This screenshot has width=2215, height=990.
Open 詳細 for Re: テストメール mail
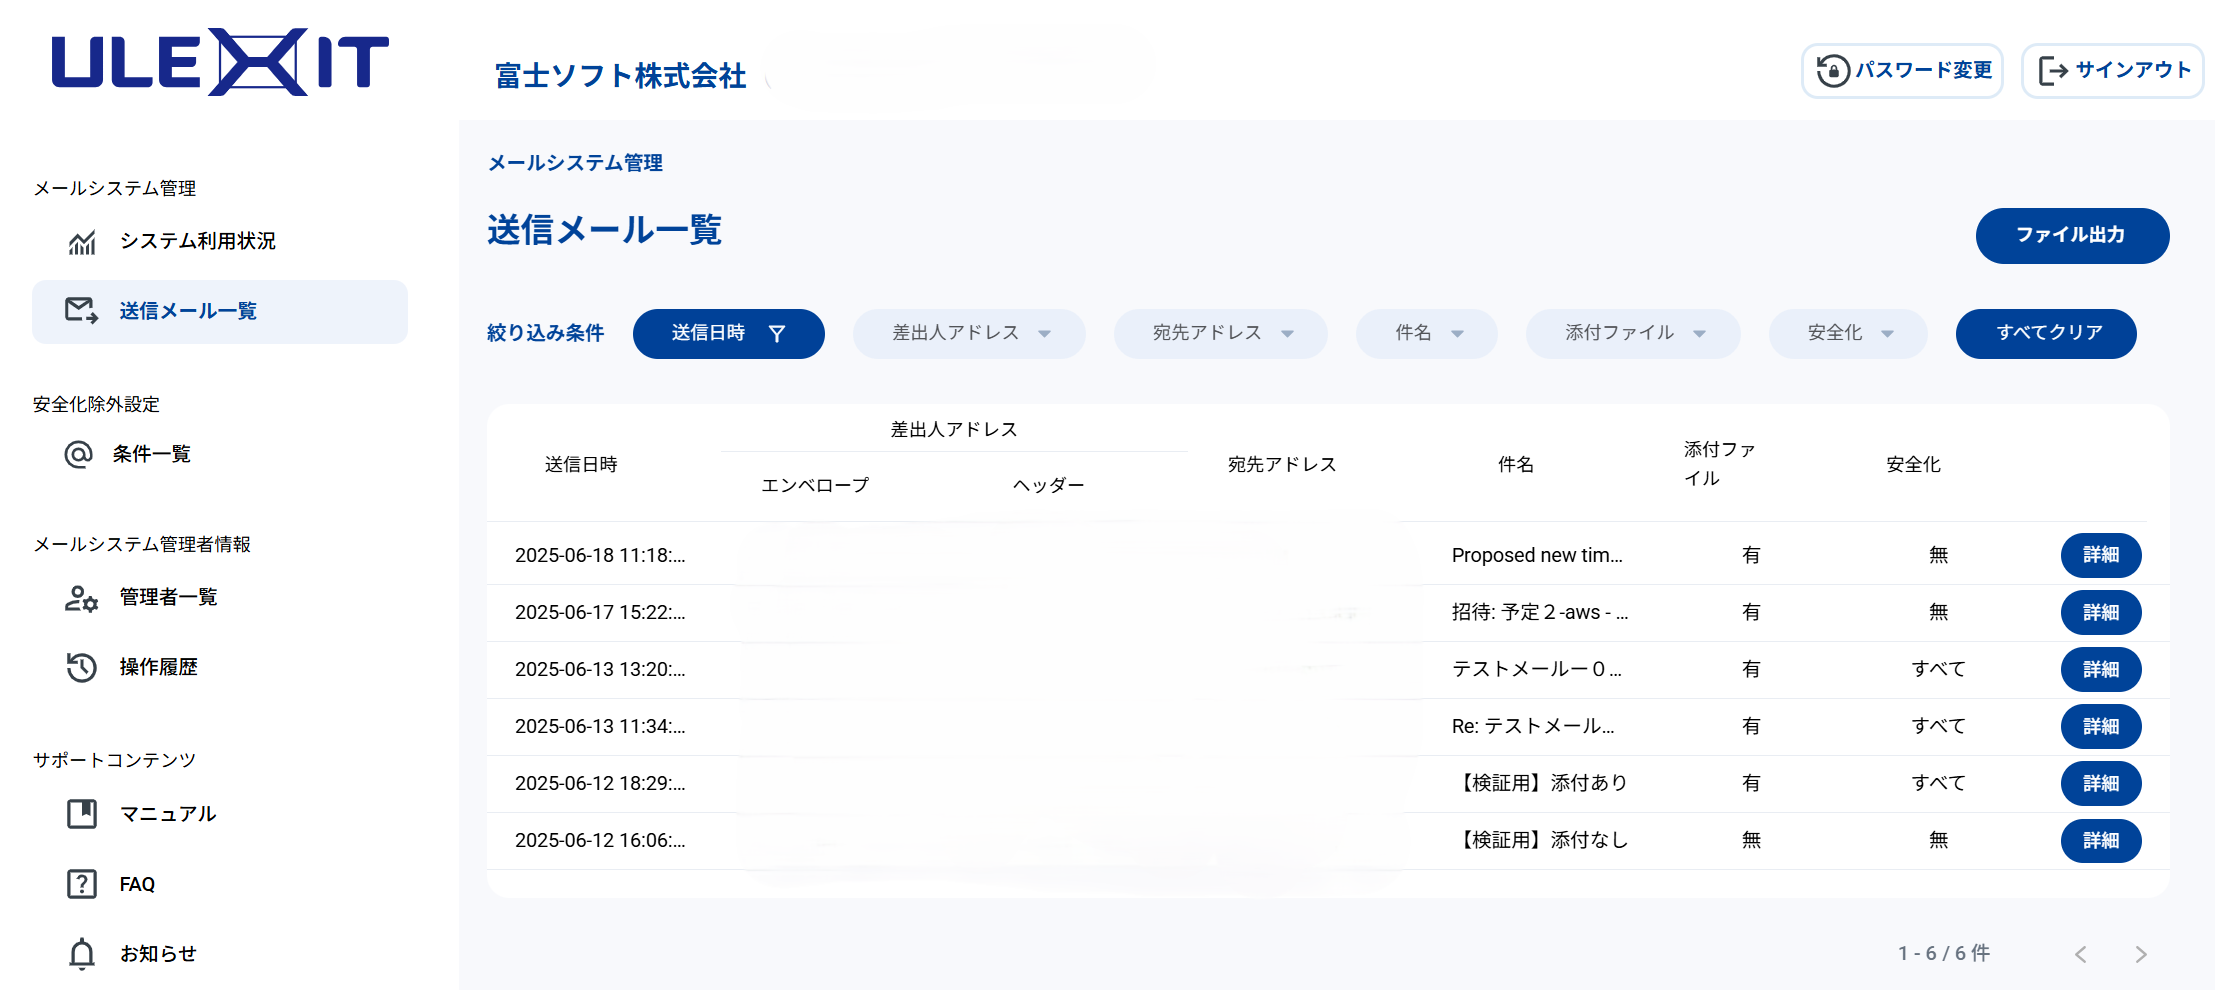pos(2101,726)
